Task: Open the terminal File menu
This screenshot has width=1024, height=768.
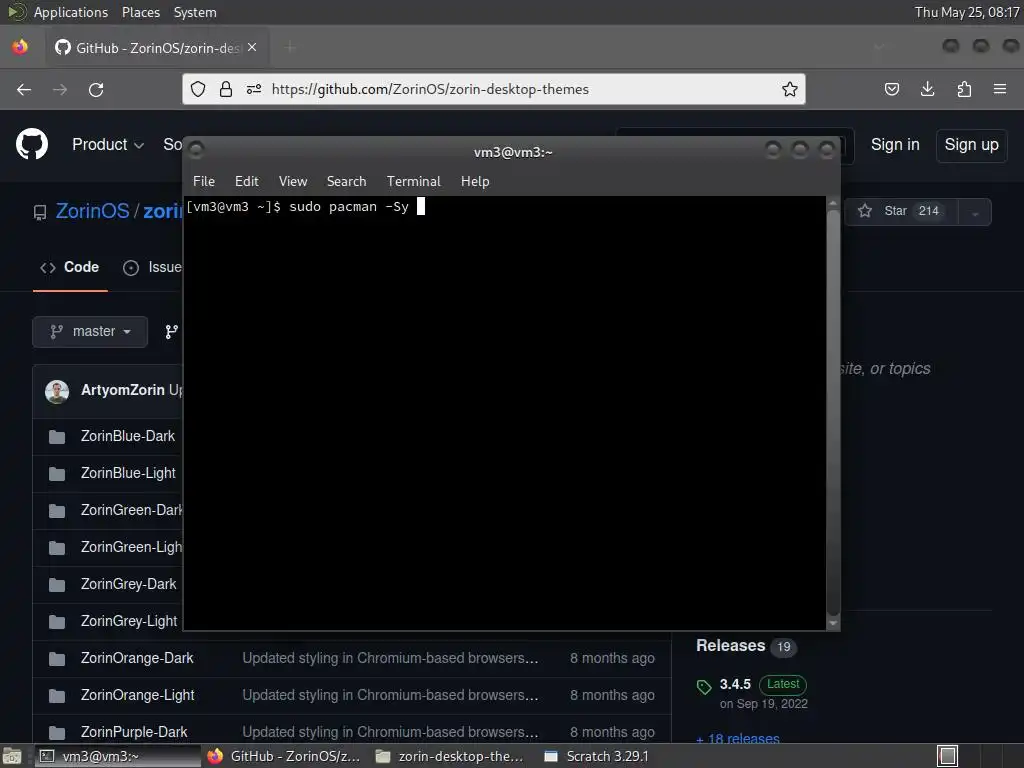Action: (204, 181)
